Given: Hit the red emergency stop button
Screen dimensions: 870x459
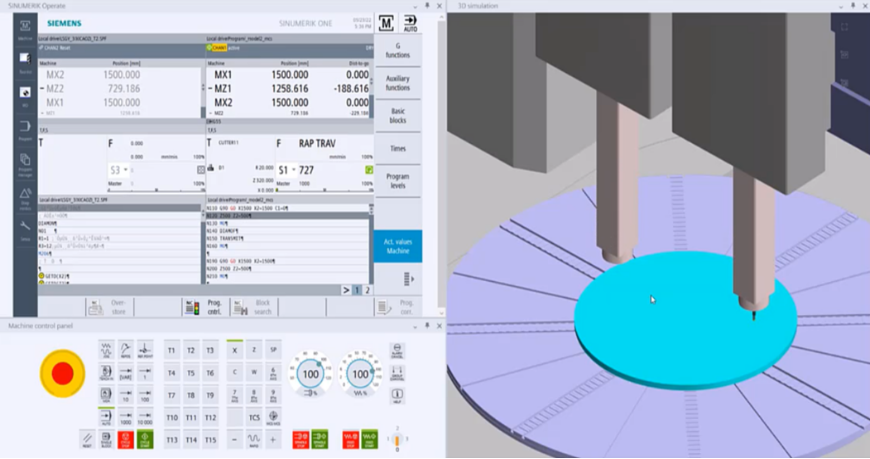Looking at the screenshot, I should tap(62, 374).
